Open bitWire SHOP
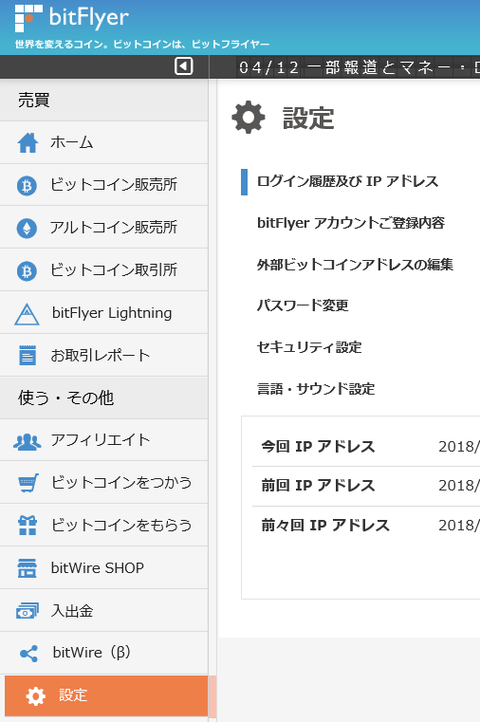The image size is (480, 722). click(104, 568)
